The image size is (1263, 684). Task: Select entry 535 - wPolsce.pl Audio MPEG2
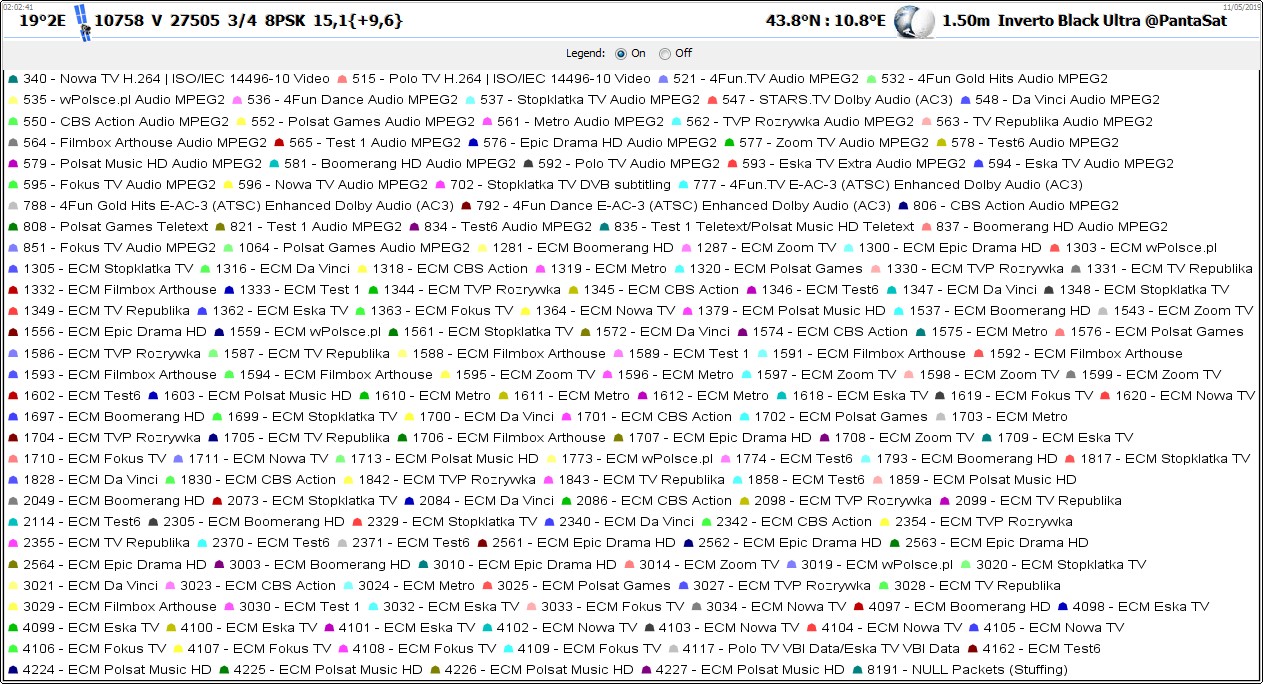[124, 100]
